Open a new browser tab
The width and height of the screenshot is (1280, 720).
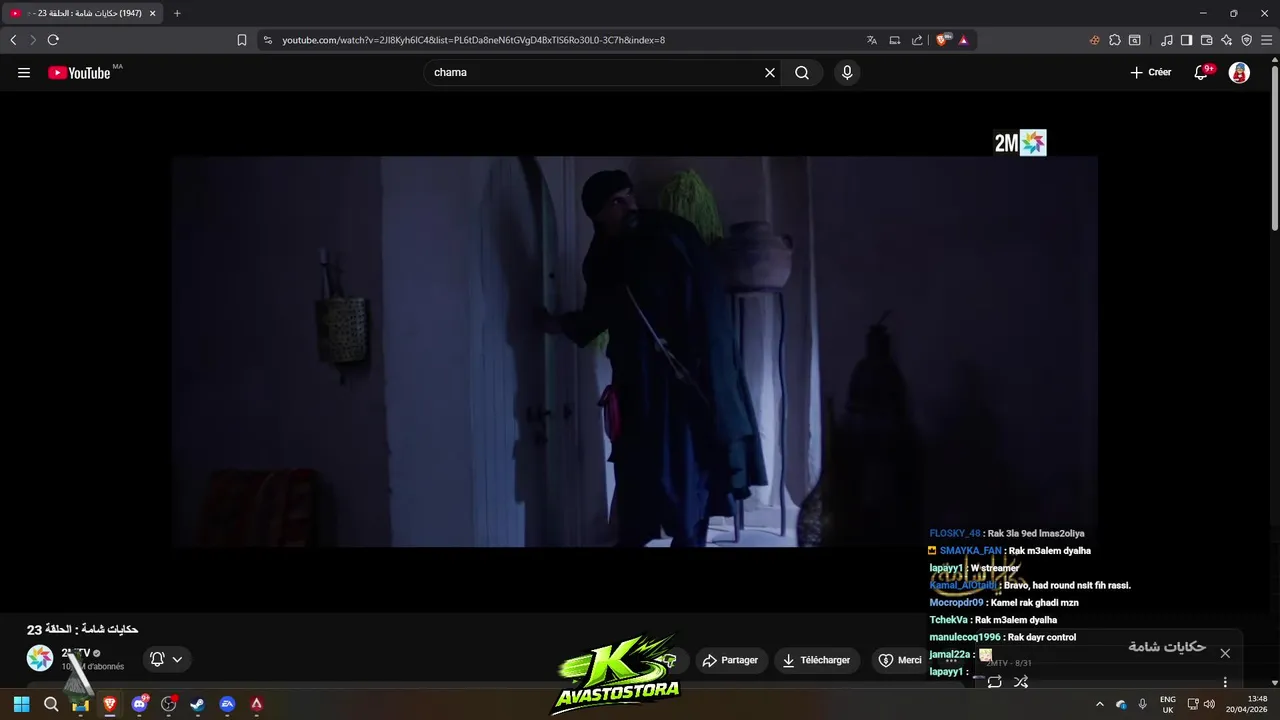[177, 13]
